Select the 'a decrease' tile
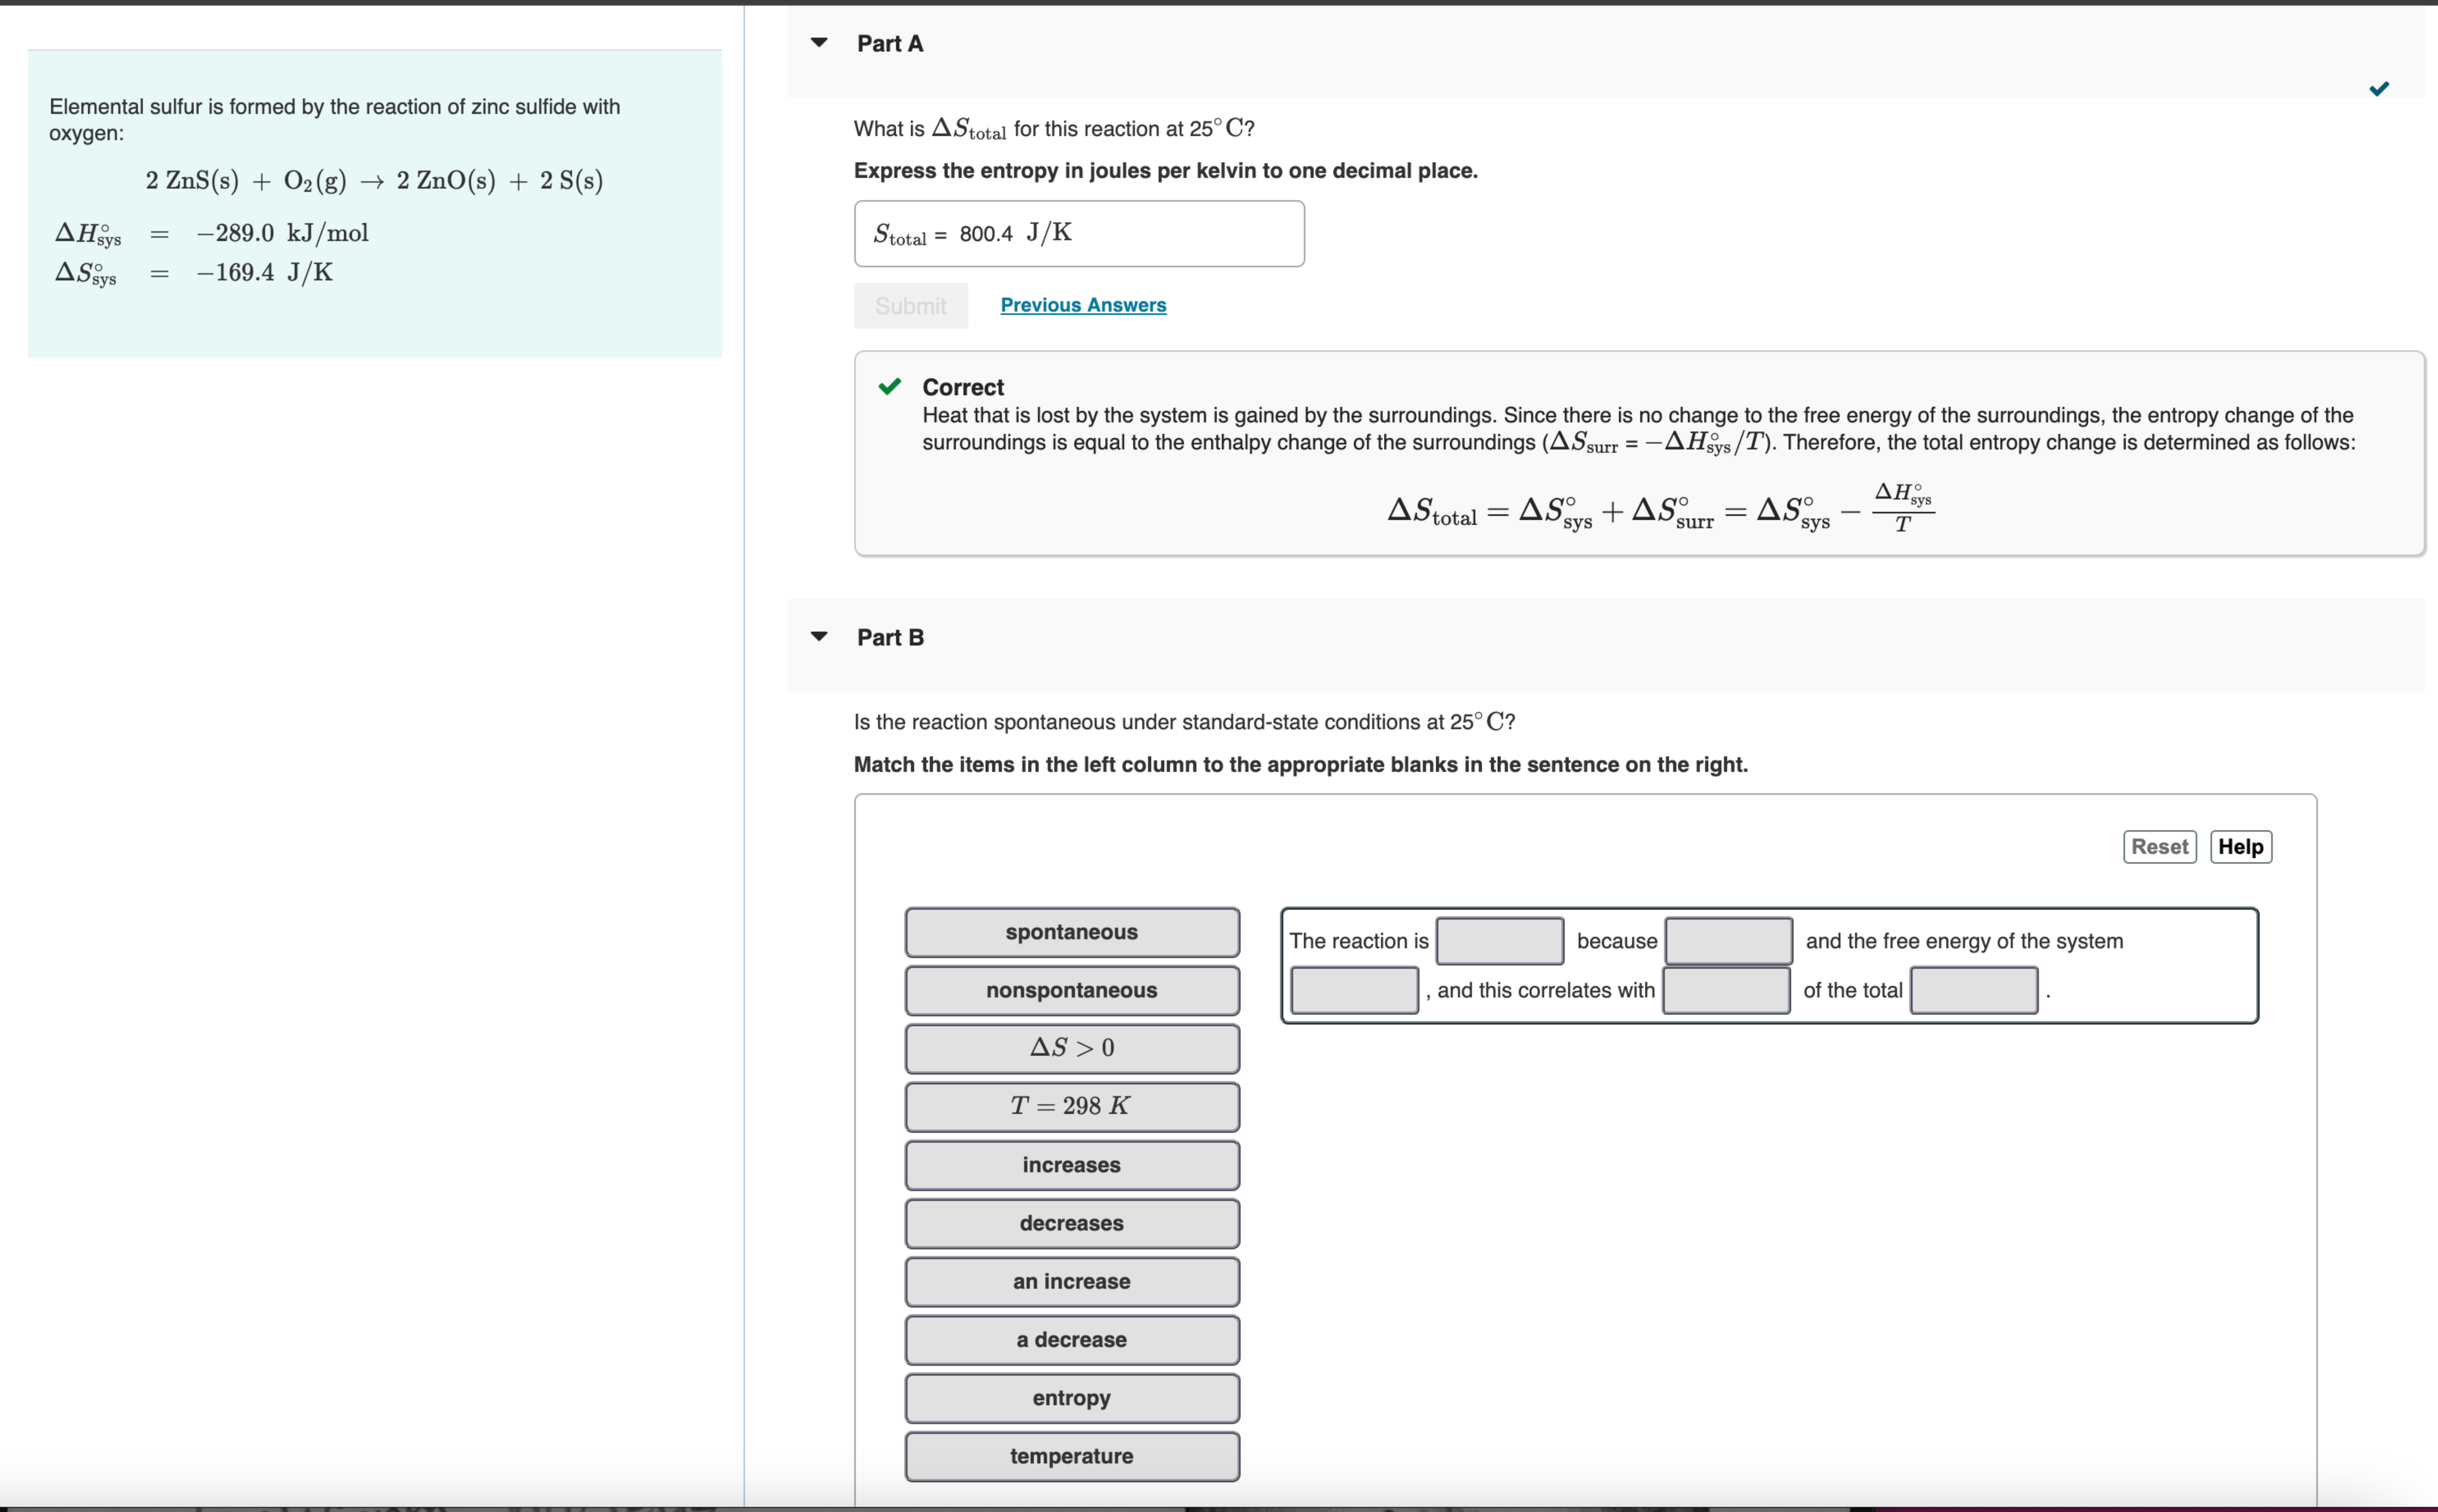The width and height of the screenshot is (2438, 1512). [1072, 1340]
